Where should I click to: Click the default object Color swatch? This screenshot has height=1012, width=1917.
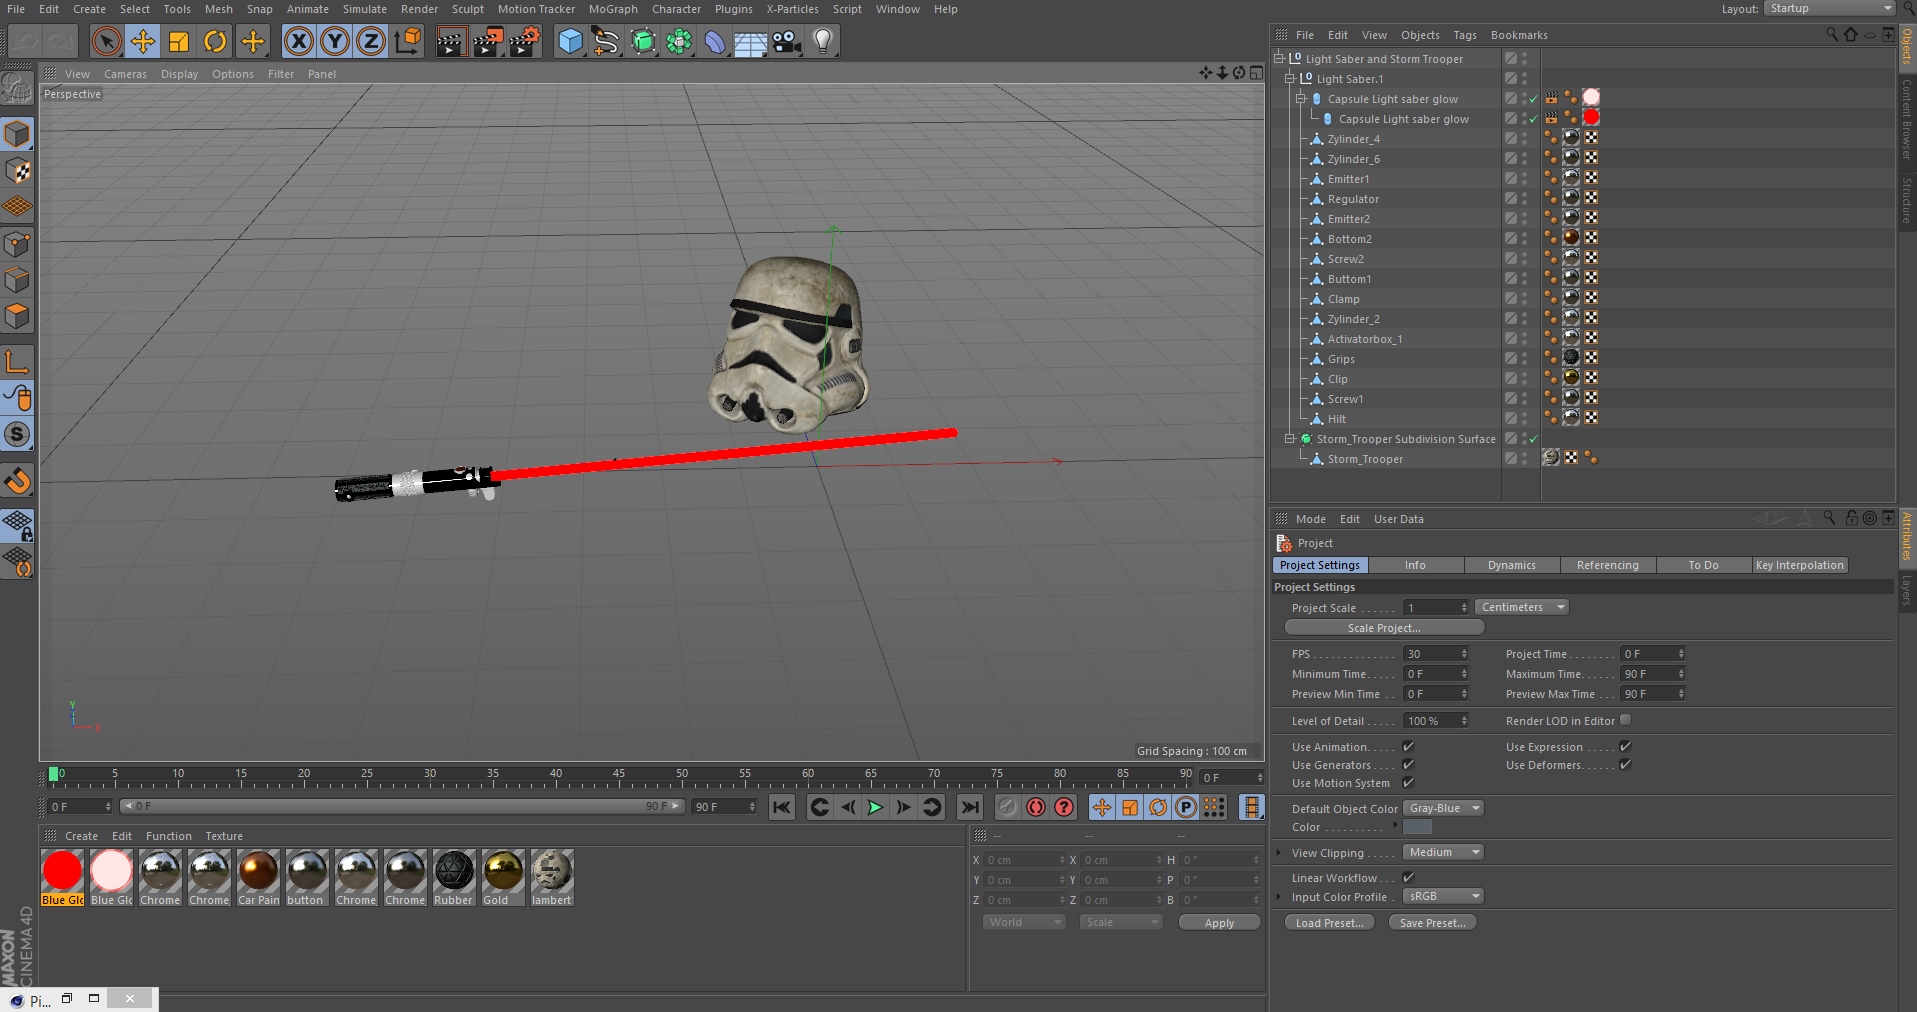click(1417, 827)
